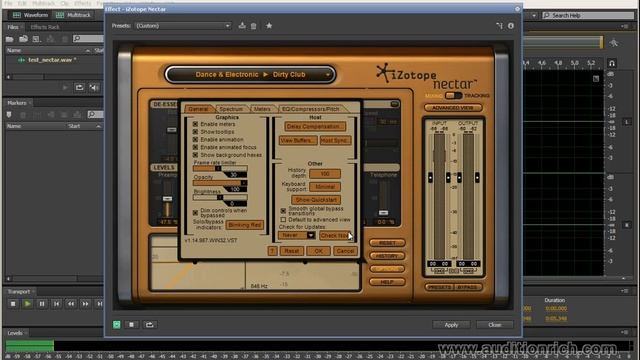The image size is (640, 360).
Task: Sort Files list by Name column arrow
Action: [87, 50]
